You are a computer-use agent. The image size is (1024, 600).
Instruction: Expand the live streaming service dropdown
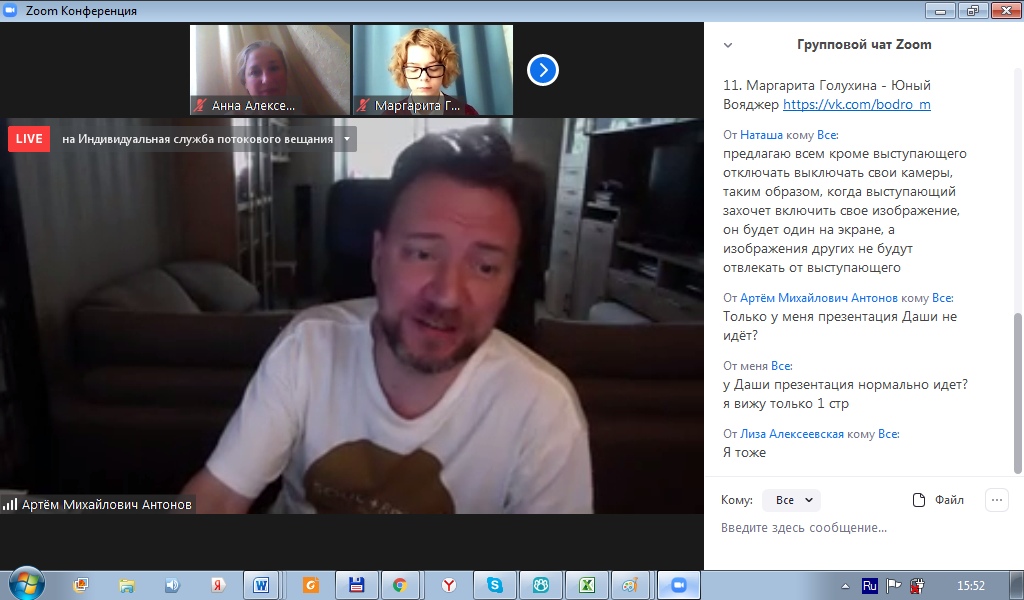pyautogui.click(x=347, y=139)
